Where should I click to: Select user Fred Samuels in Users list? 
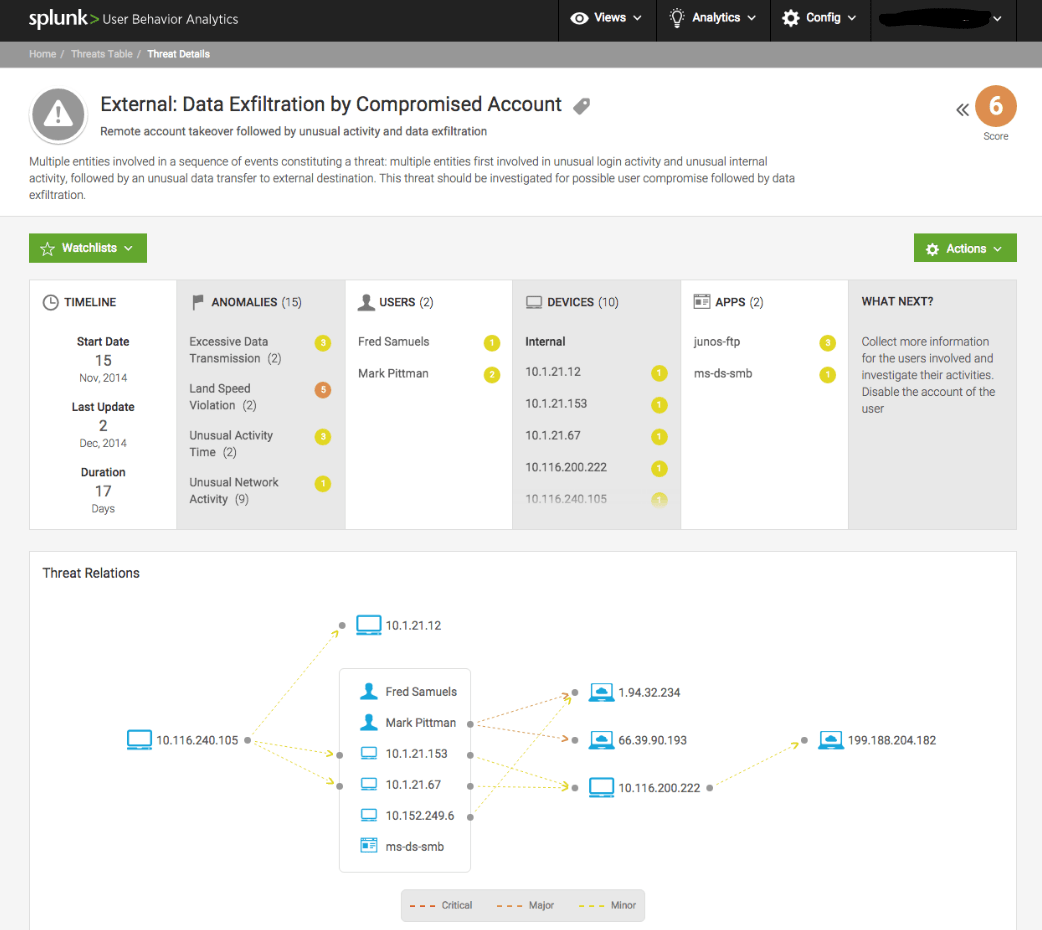[393, 342]
